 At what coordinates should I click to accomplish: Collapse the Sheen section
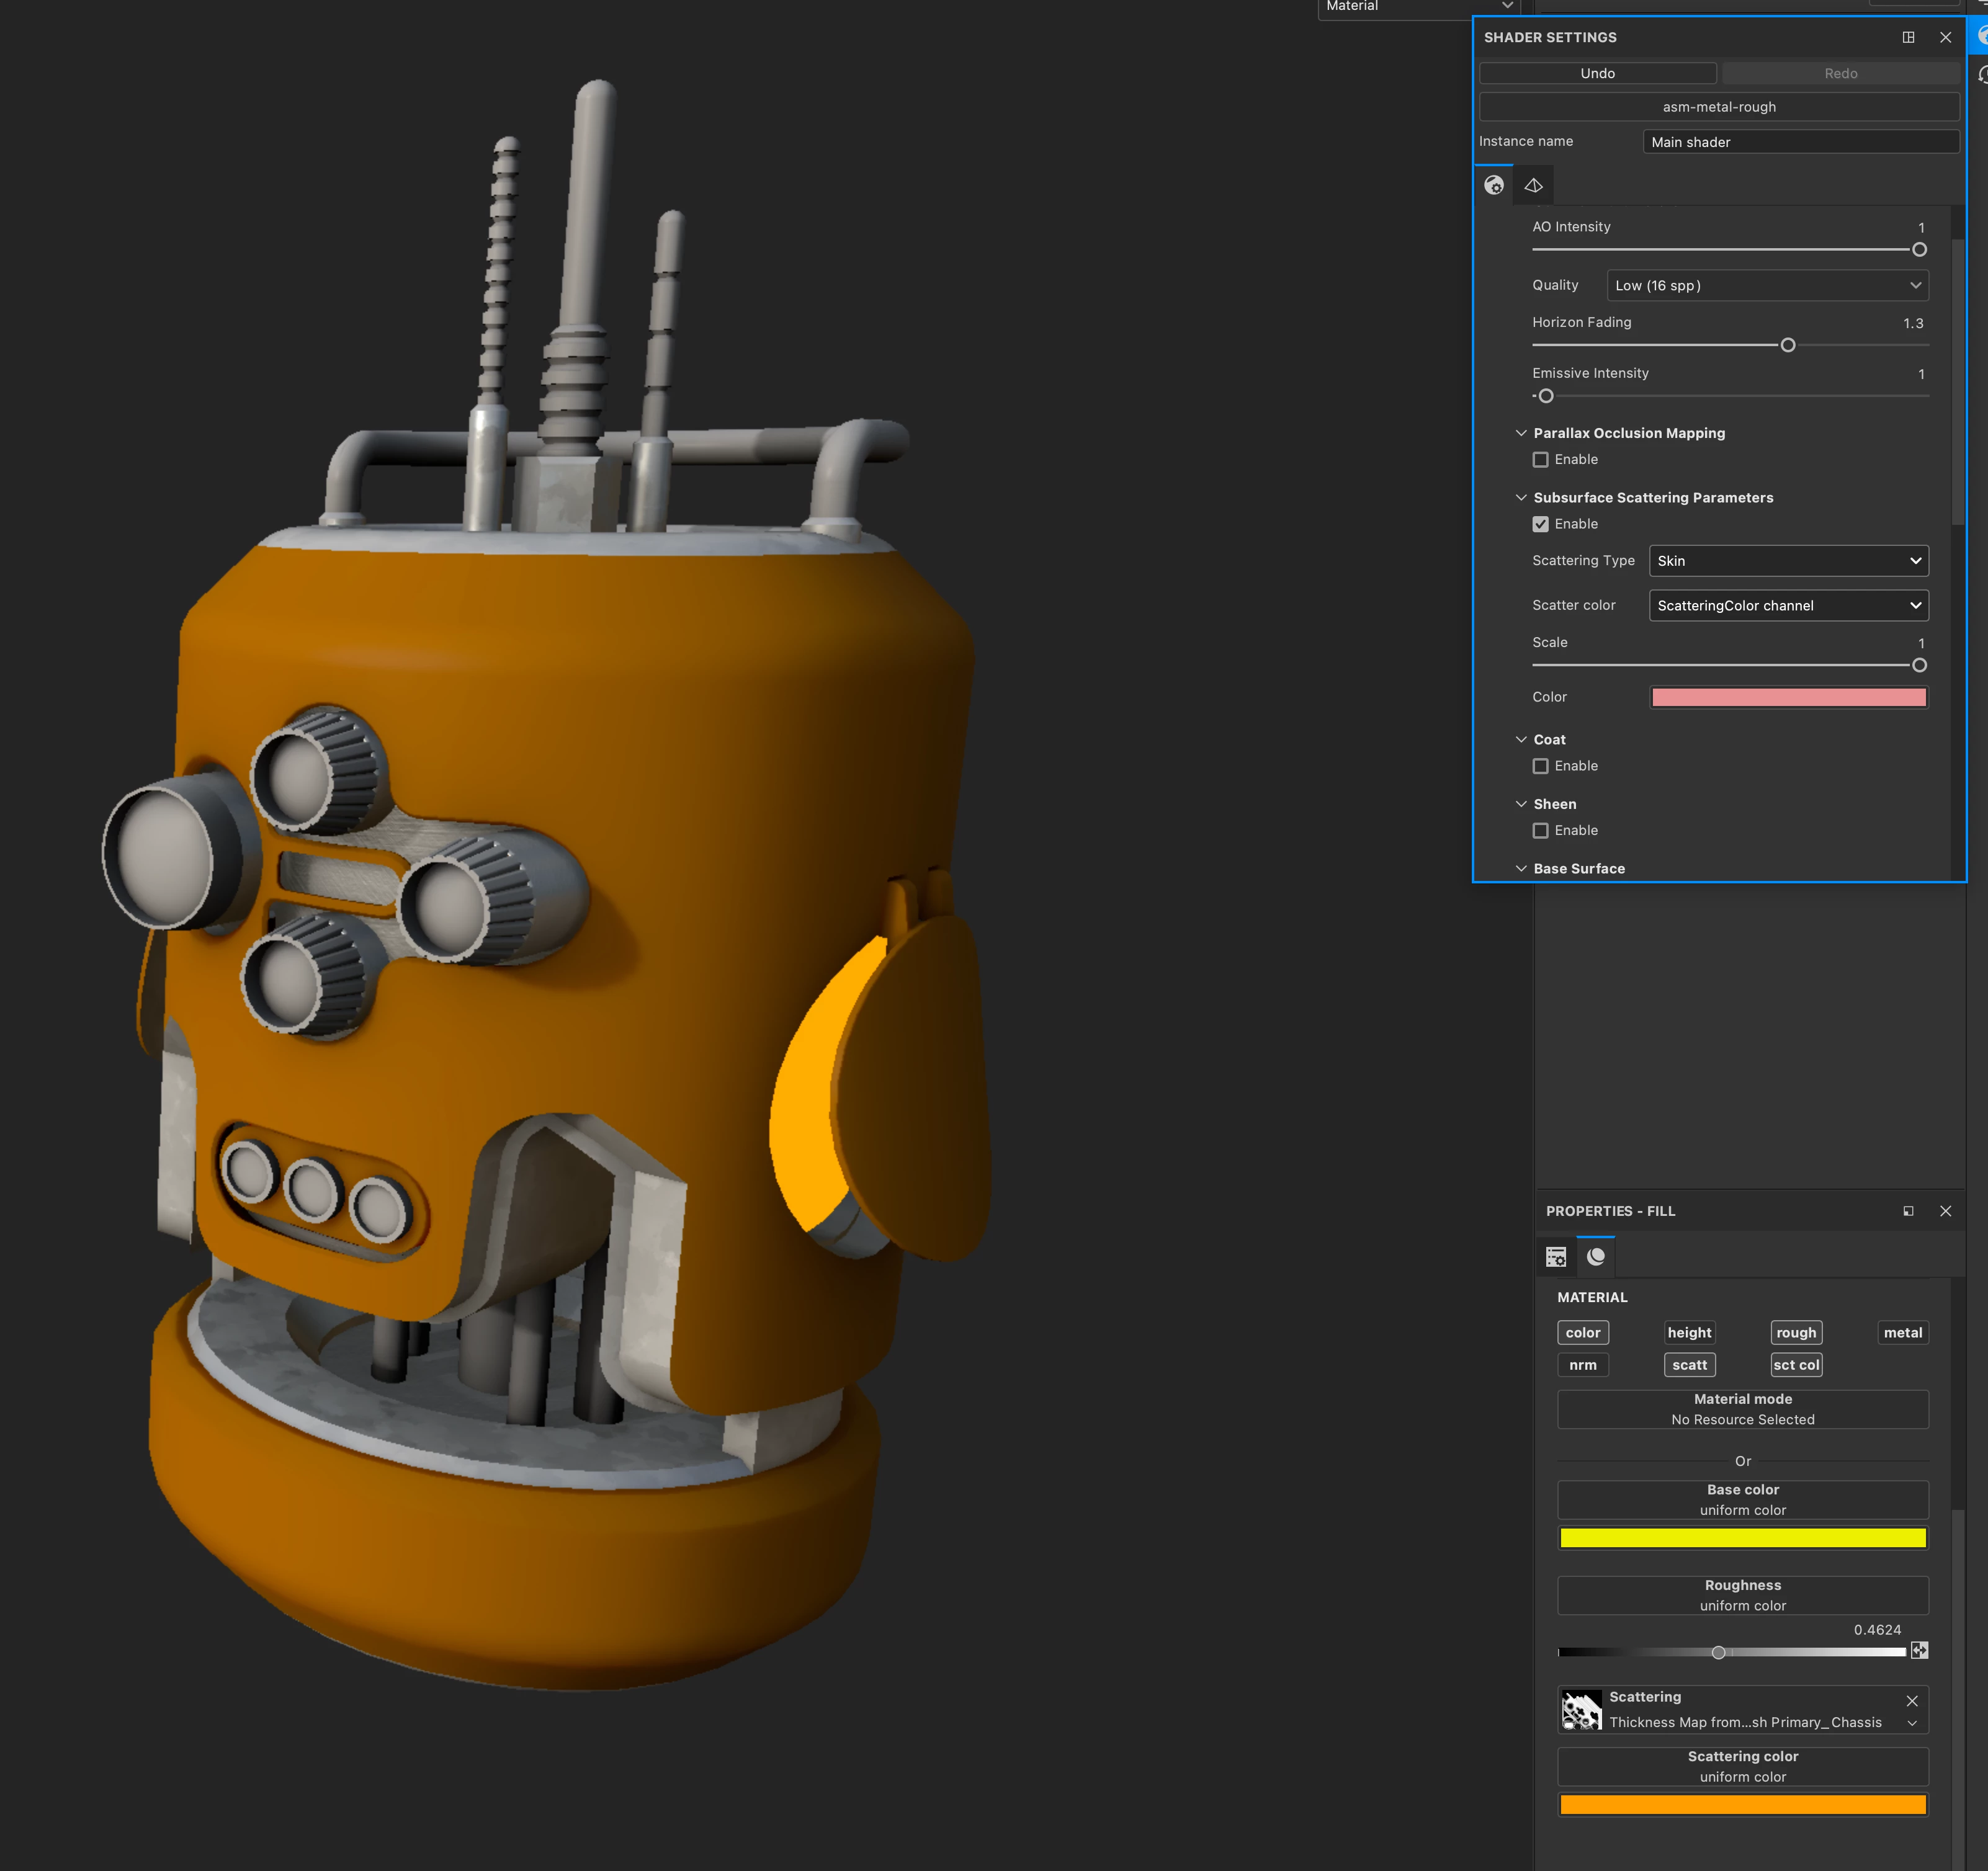click(1521, 804)
